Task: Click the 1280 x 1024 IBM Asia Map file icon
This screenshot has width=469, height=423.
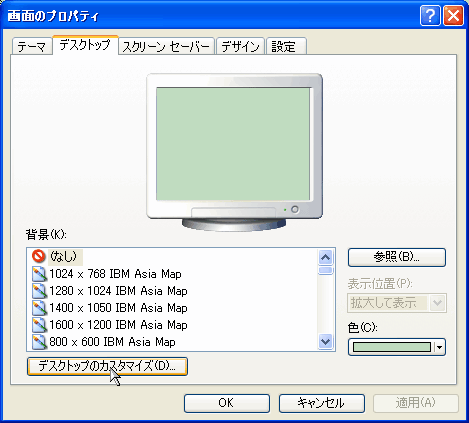Action: [39, 291]
